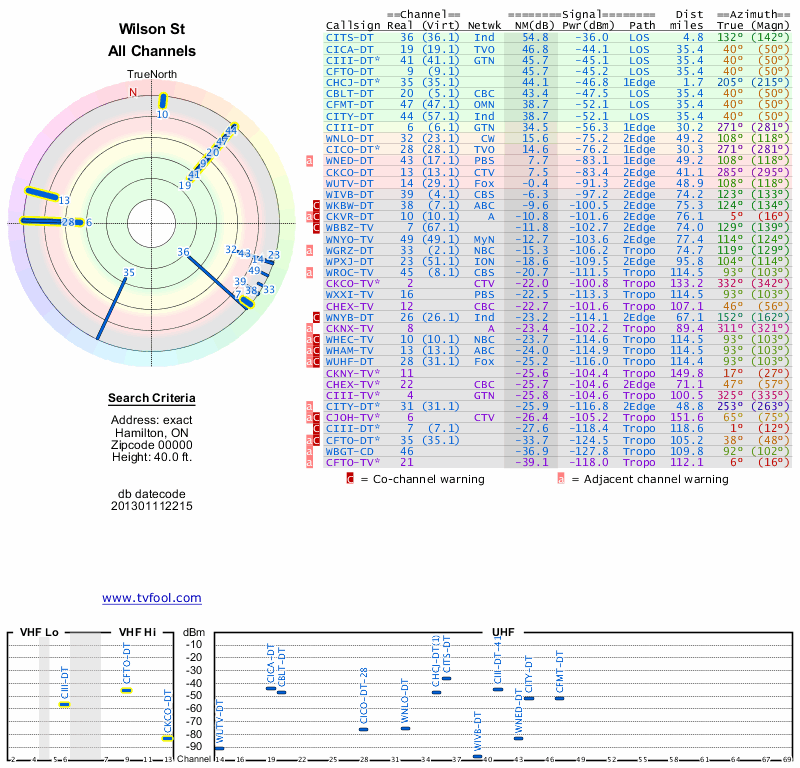Click adjacent channel warning icon beside WROC-TV

coord(309,272)
